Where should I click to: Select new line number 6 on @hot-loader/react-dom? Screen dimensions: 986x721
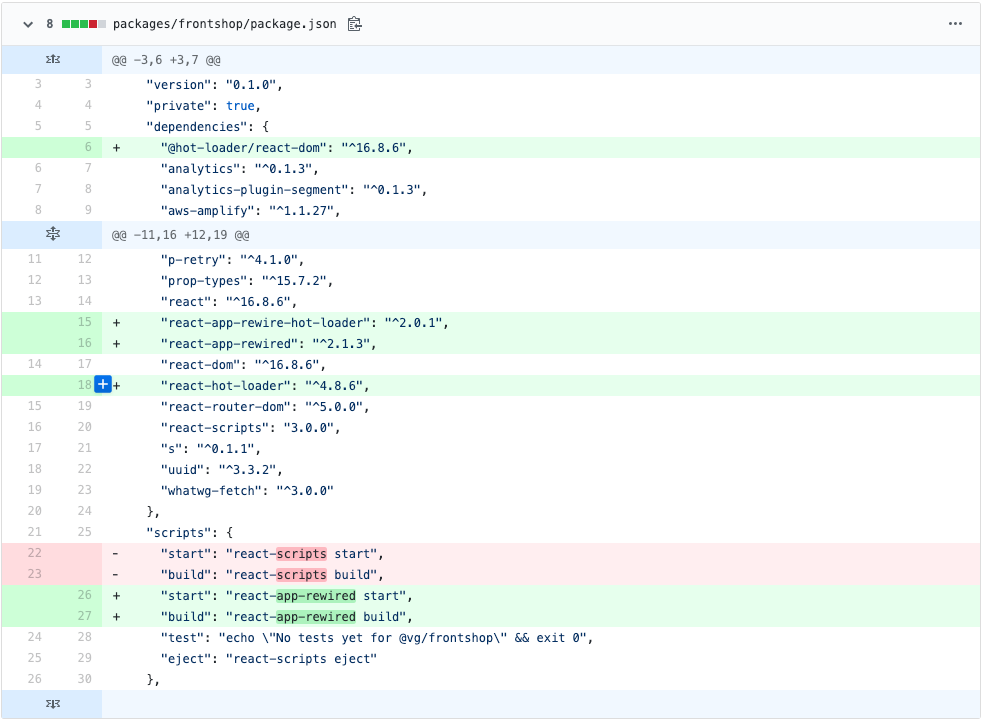[87, 147]
